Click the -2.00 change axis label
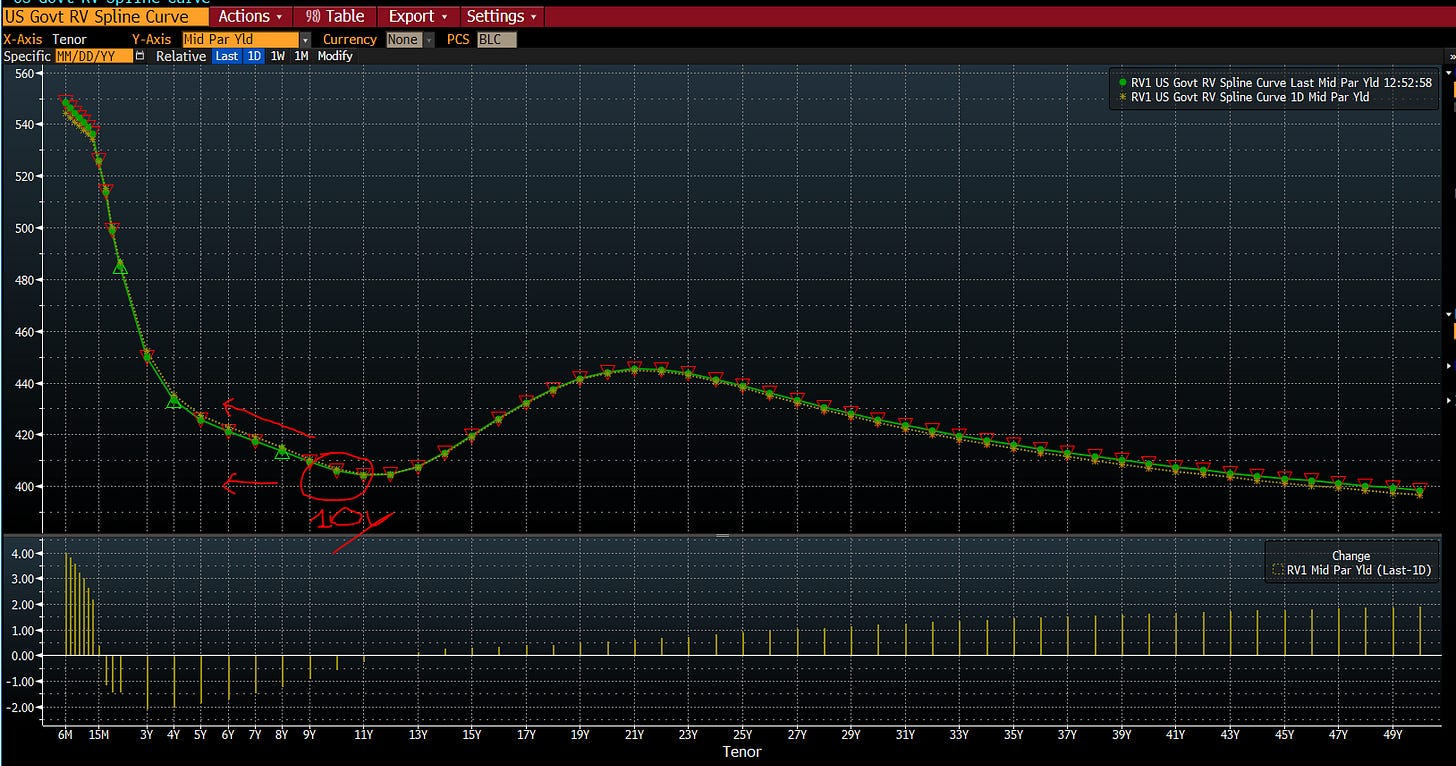The height and width of the screenshot is (766, 1456). tap(20, 708)
